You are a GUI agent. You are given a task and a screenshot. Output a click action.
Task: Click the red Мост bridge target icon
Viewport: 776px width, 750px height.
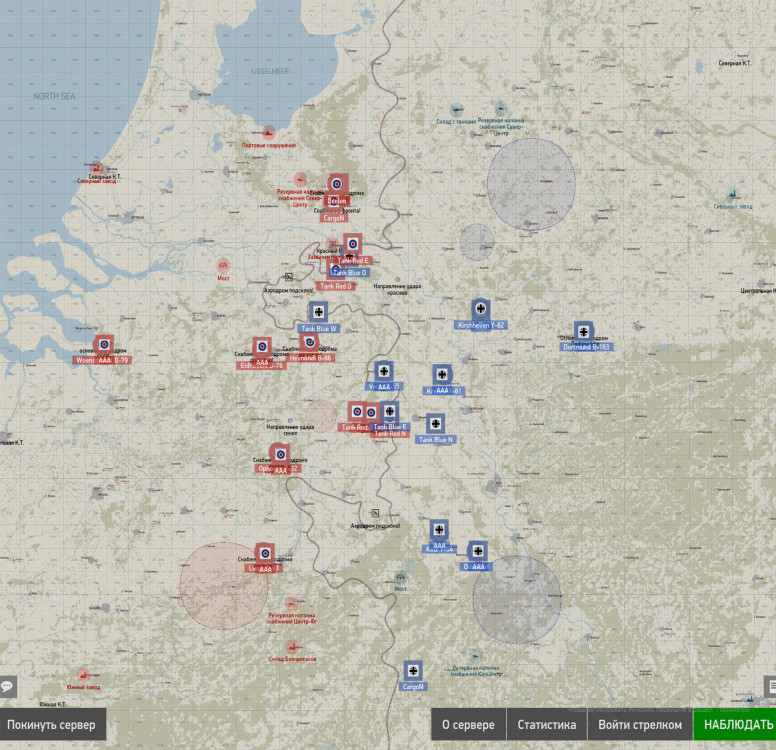[x=223, y=266]
